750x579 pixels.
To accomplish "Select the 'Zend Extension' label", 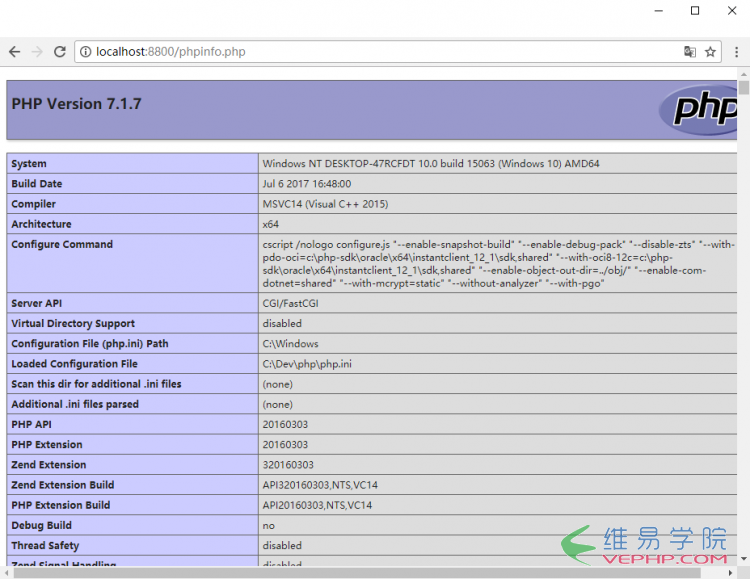I will coord(48,465).
